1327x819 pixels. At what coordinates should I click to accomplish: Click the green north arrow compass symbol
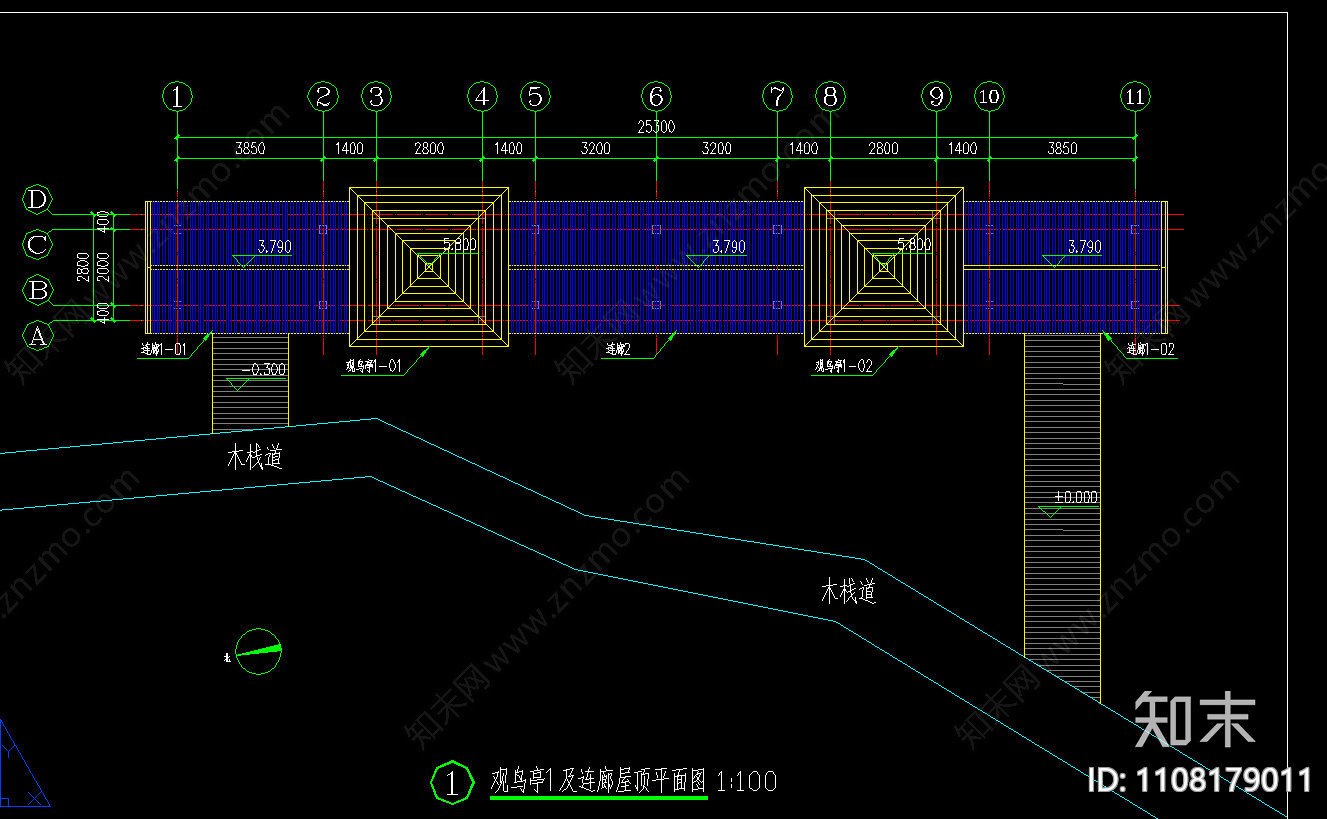coord(258,652)
